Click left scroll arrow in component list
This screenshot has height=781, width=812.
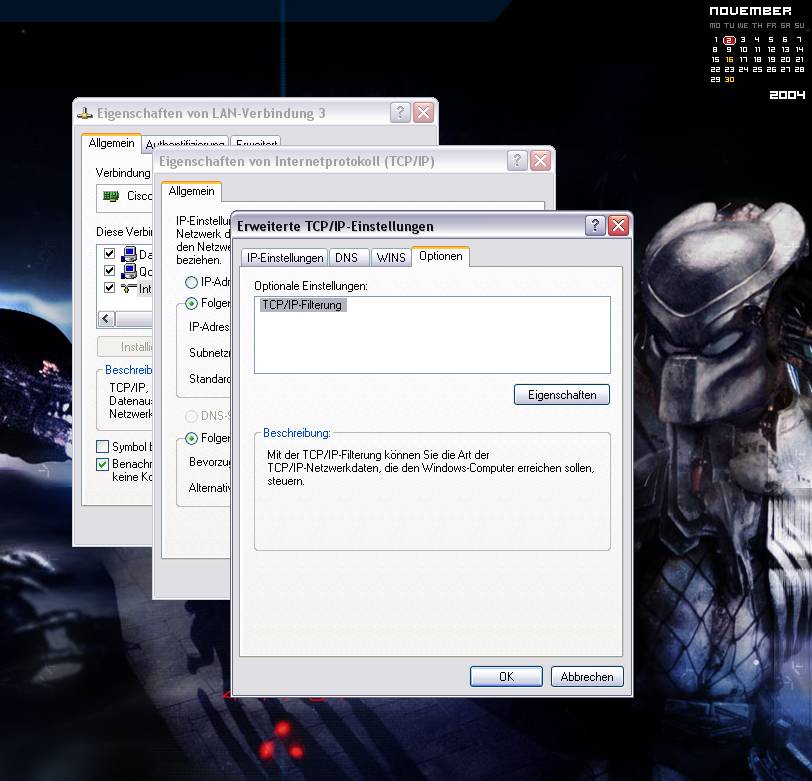106,319
